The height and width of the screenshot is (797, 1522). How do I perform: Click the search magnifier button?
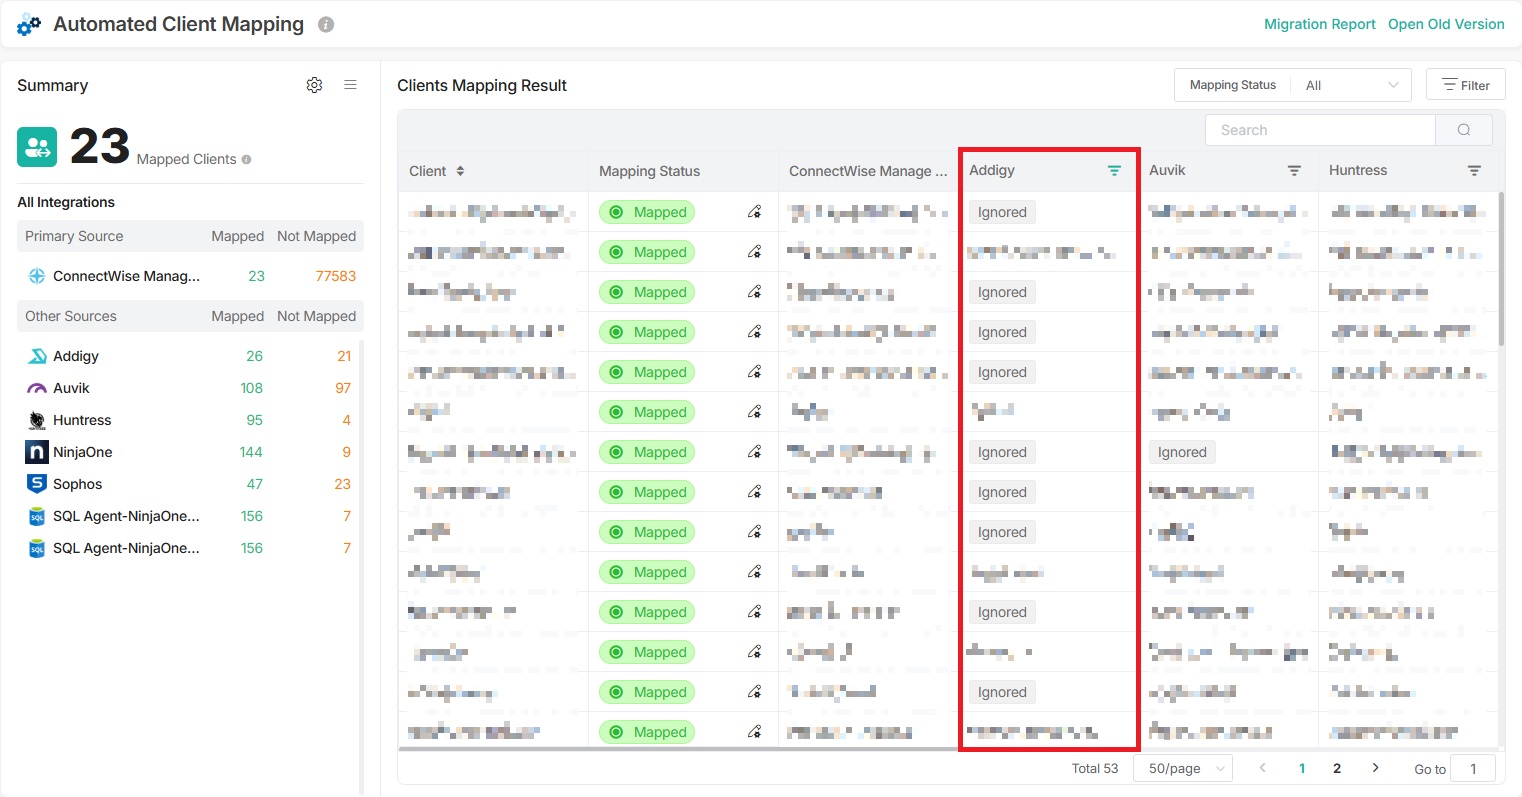pyautogui.click(x=1464, y=130)
